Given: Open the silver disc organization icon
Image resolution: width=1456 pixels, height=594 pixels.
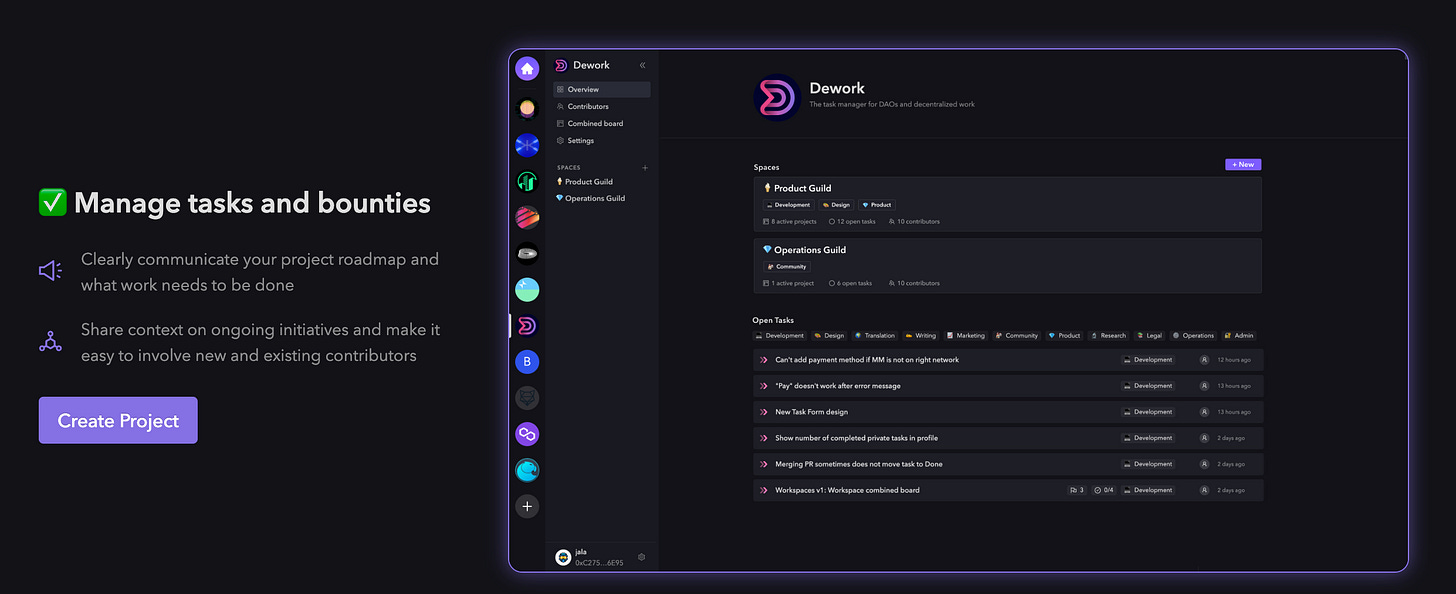Looking at the screenshot, I should tap(527, 253).
